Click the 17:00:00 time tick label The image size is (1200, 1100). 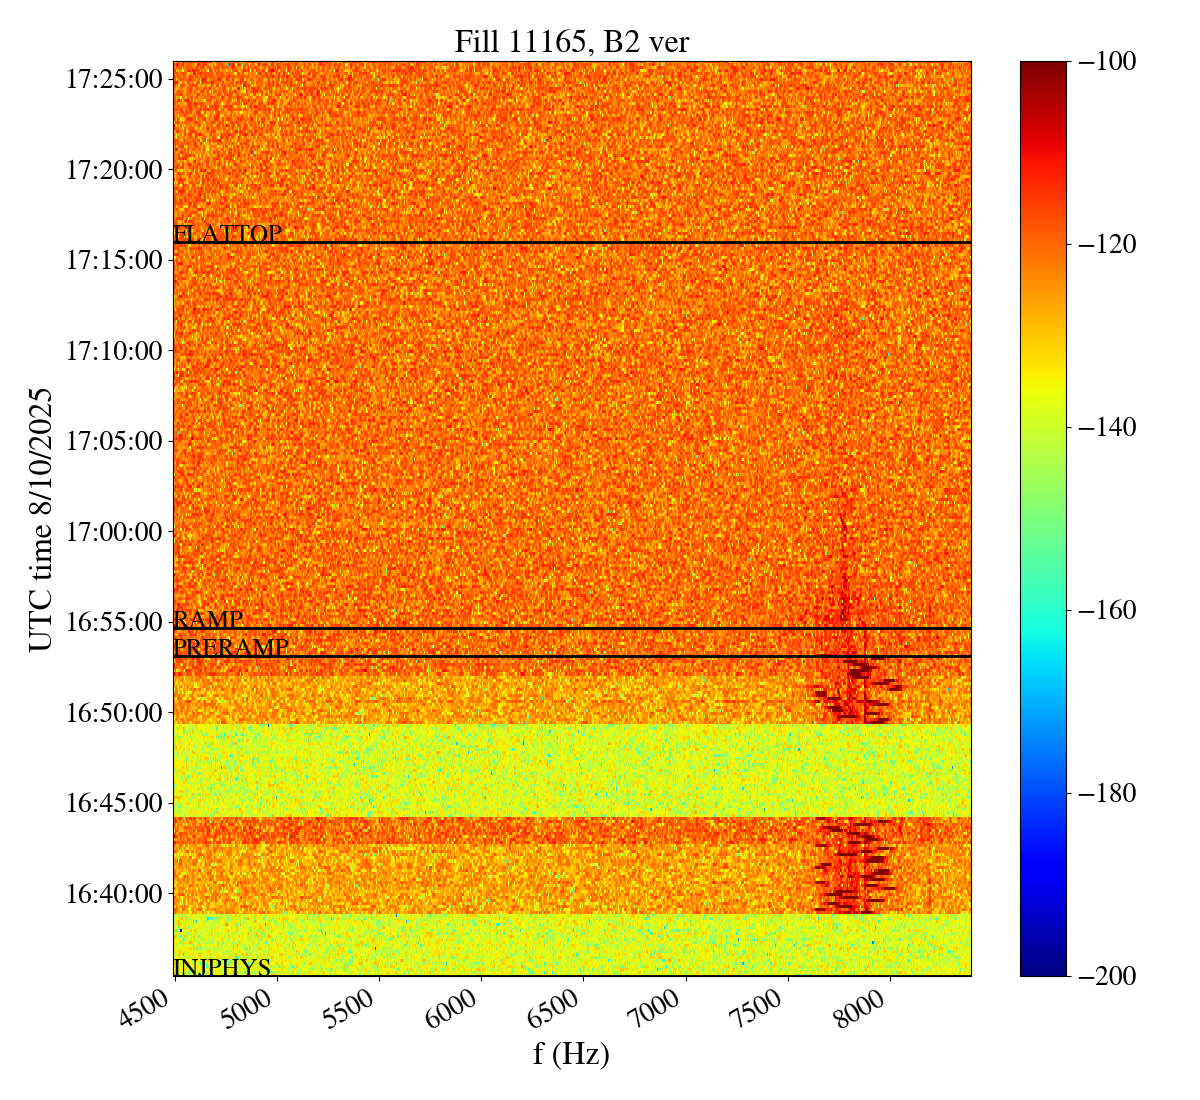coord(114,531)
